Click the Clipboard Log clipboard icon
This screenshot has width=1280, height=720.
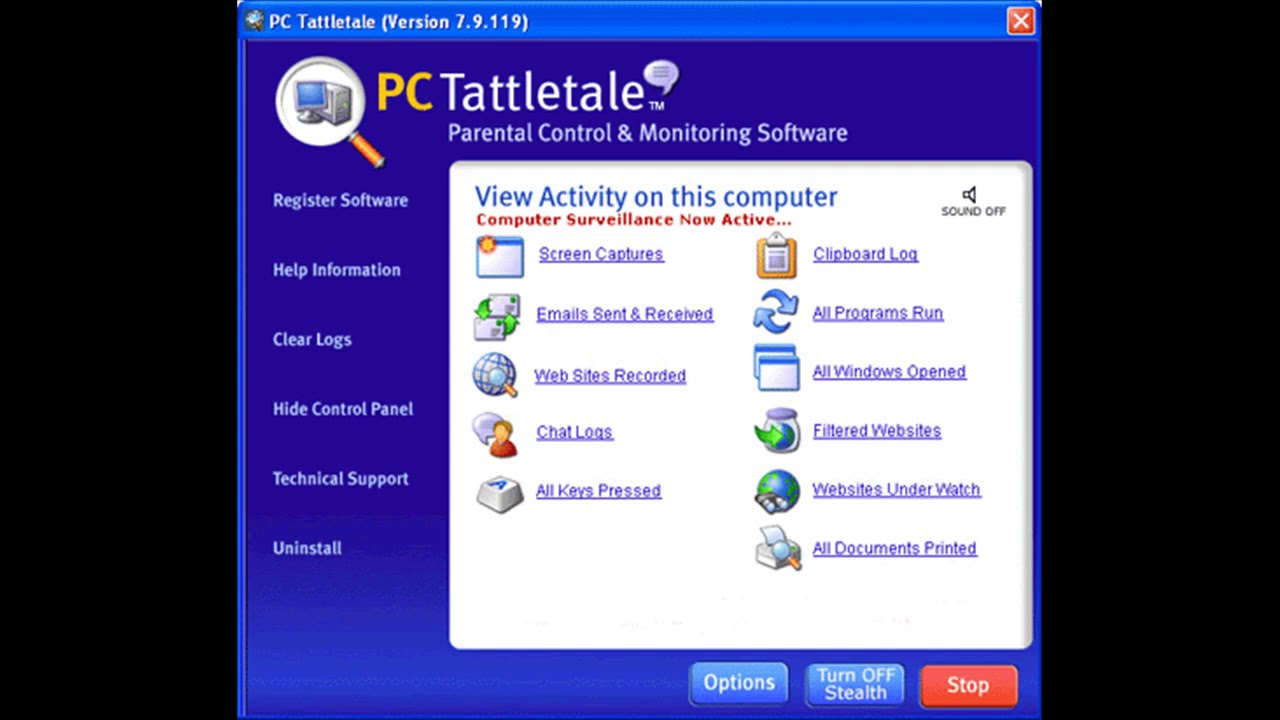click(x=776, y=255)
